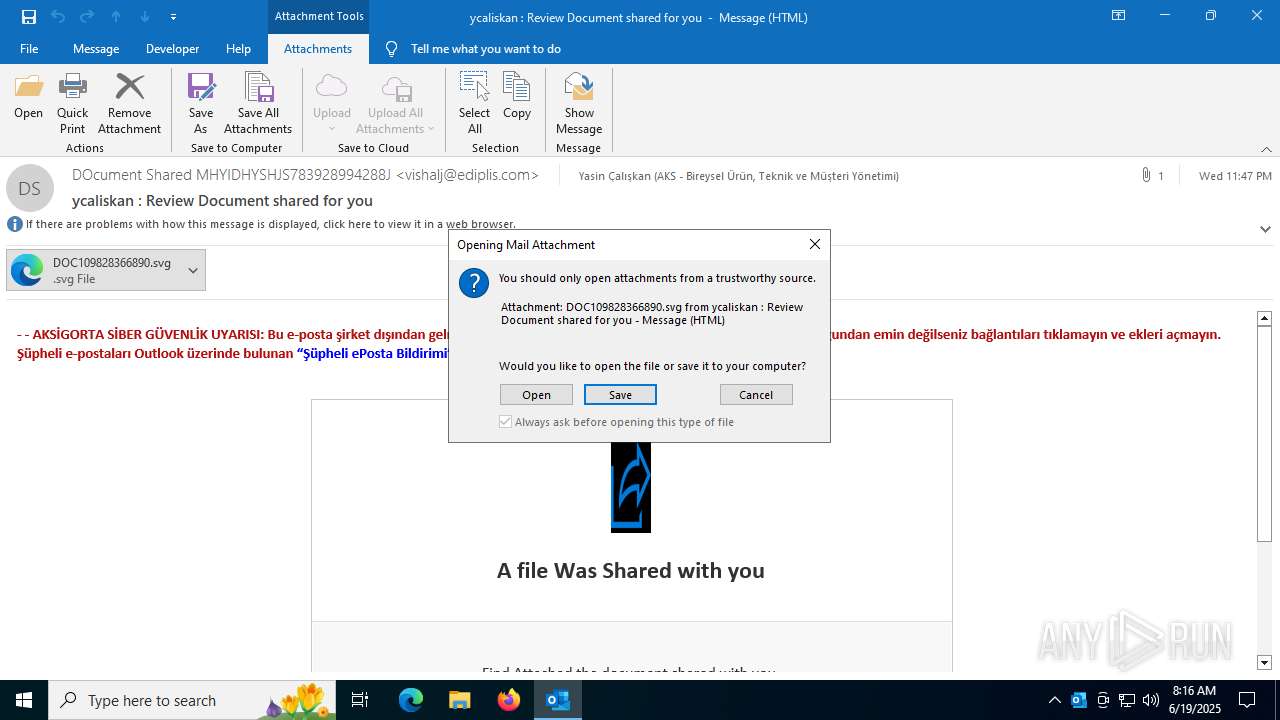Viewport: 1280px width, 720px height.
Task: Click the volume icon in system tray
Action: (x=1151, y=700)
